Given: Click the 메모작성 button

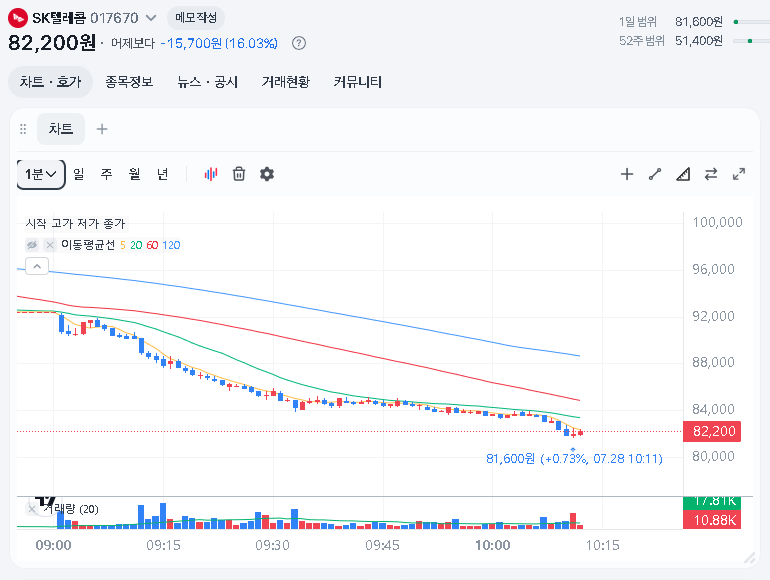Looking at the screenshot, I should coord(196,18).
